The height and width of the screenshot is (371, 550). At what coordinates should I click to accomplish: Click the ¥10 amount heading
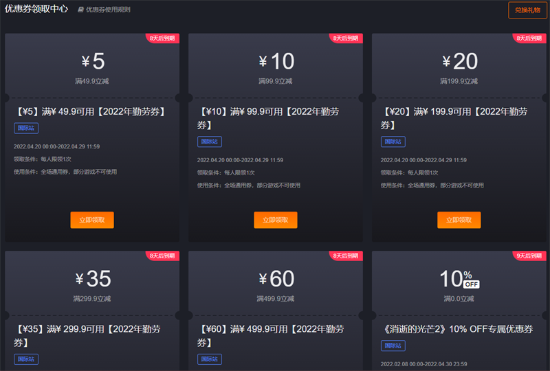click(x=276, y=61)
